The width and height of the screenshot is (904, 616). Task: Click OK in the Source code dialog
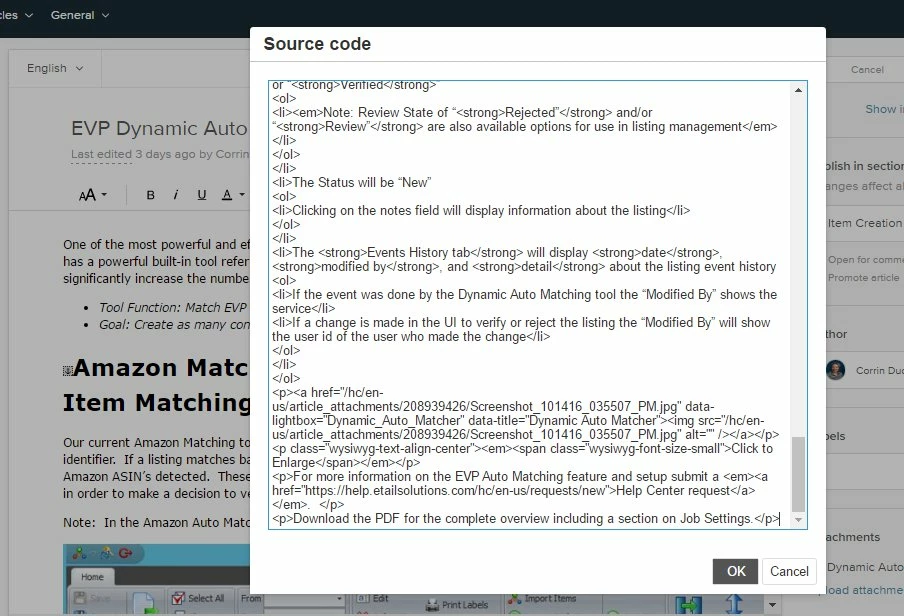tap(735, 571)
